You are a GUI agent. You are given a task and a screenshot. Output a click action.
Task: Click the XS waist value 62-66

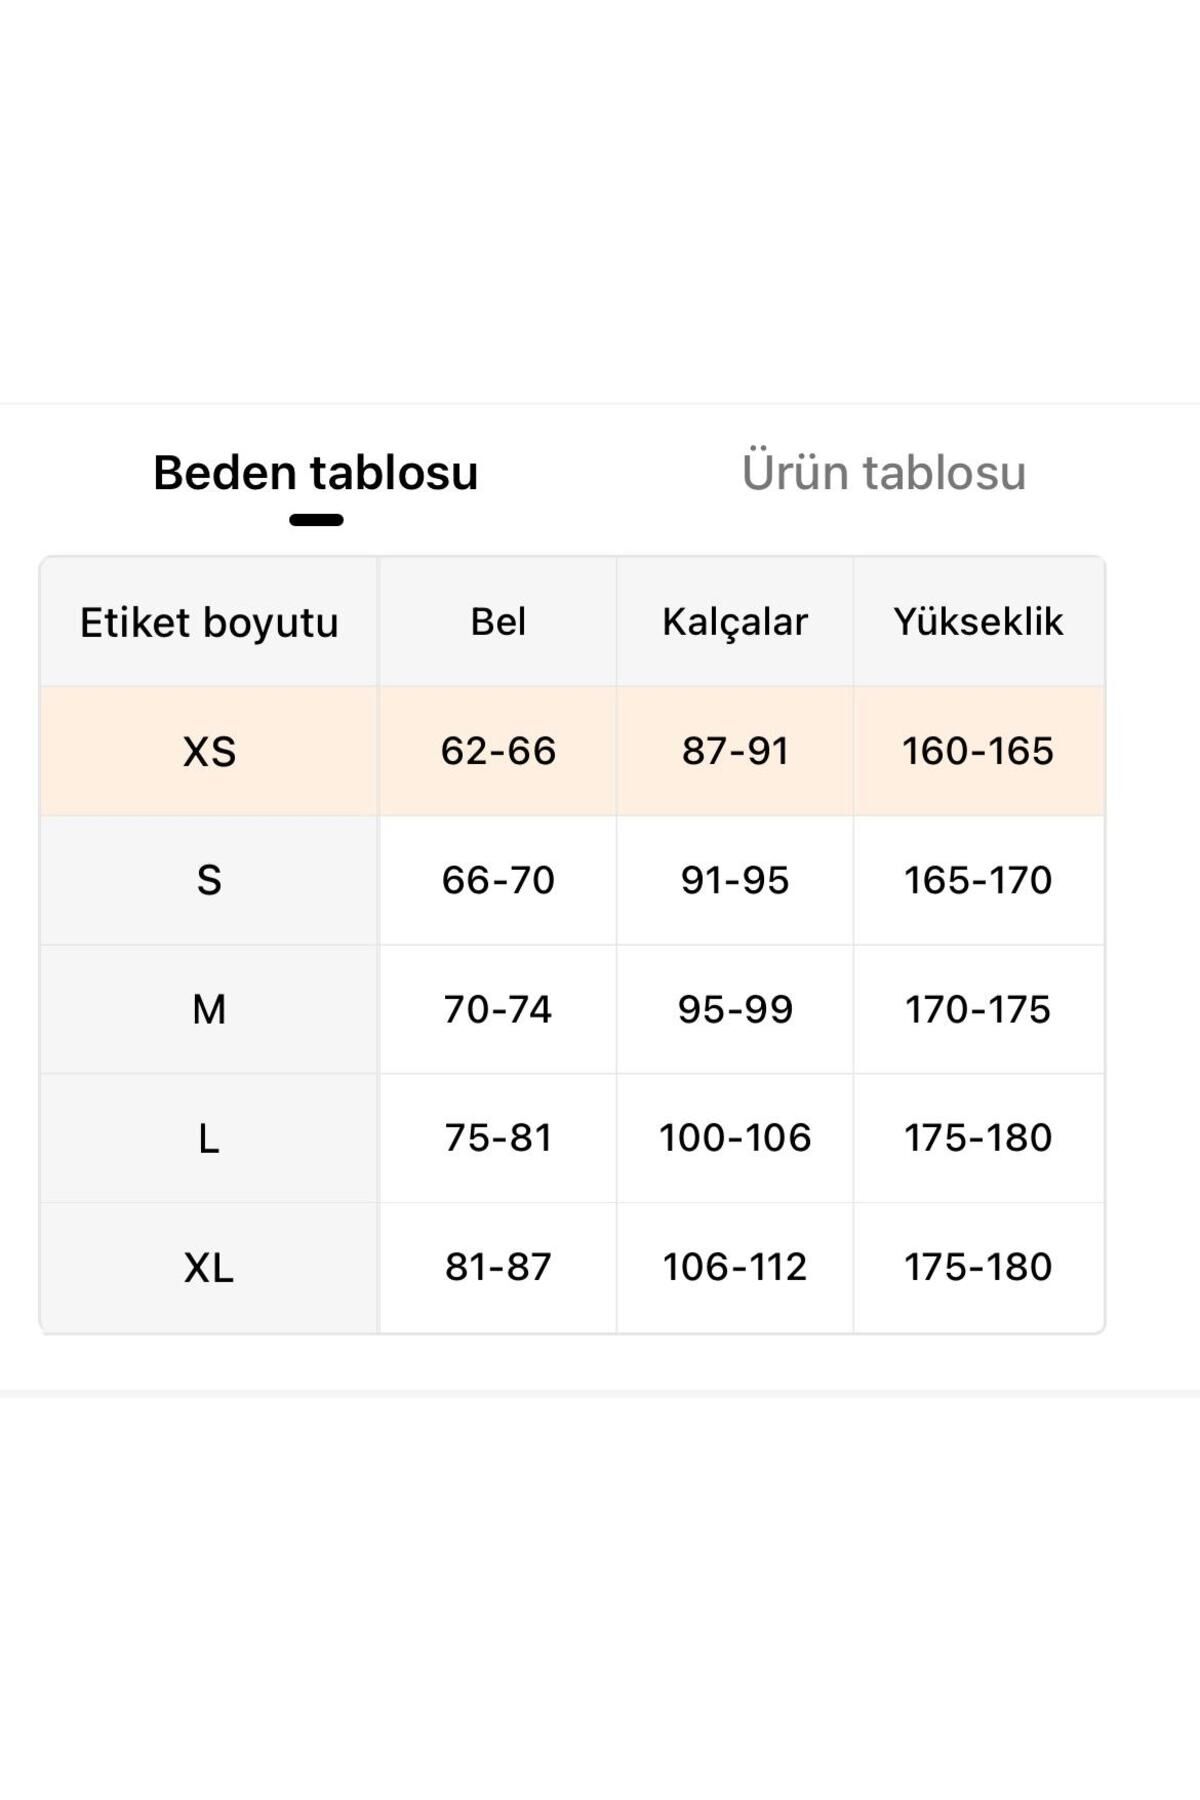pyautogui.click(x=498, y=751)
